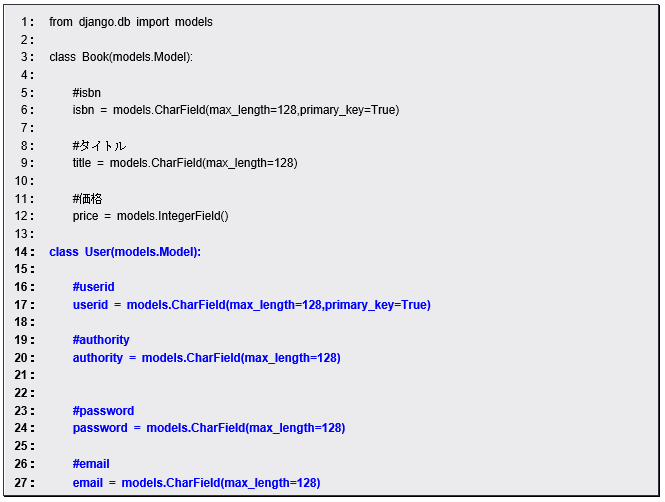Viewport: 665px width, 502px height.
Task: Click the authority CharField definition line
Action: (x=207, y=358)
